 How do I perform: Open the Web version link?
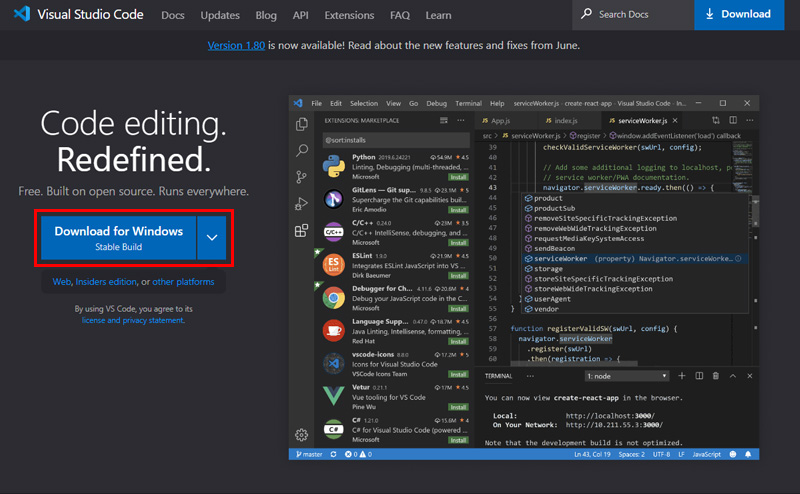tap(62, 282)
